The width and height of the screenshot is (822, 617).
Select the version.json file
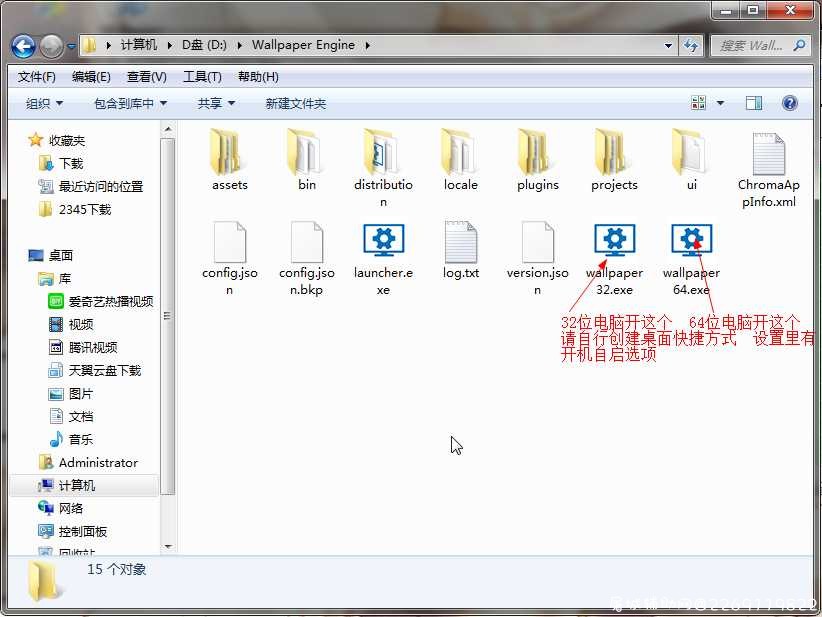pos(537,258)
